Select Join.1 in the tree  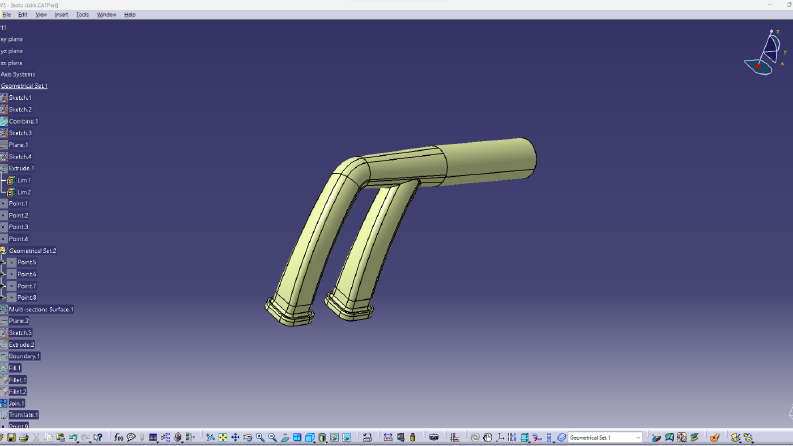16,403
